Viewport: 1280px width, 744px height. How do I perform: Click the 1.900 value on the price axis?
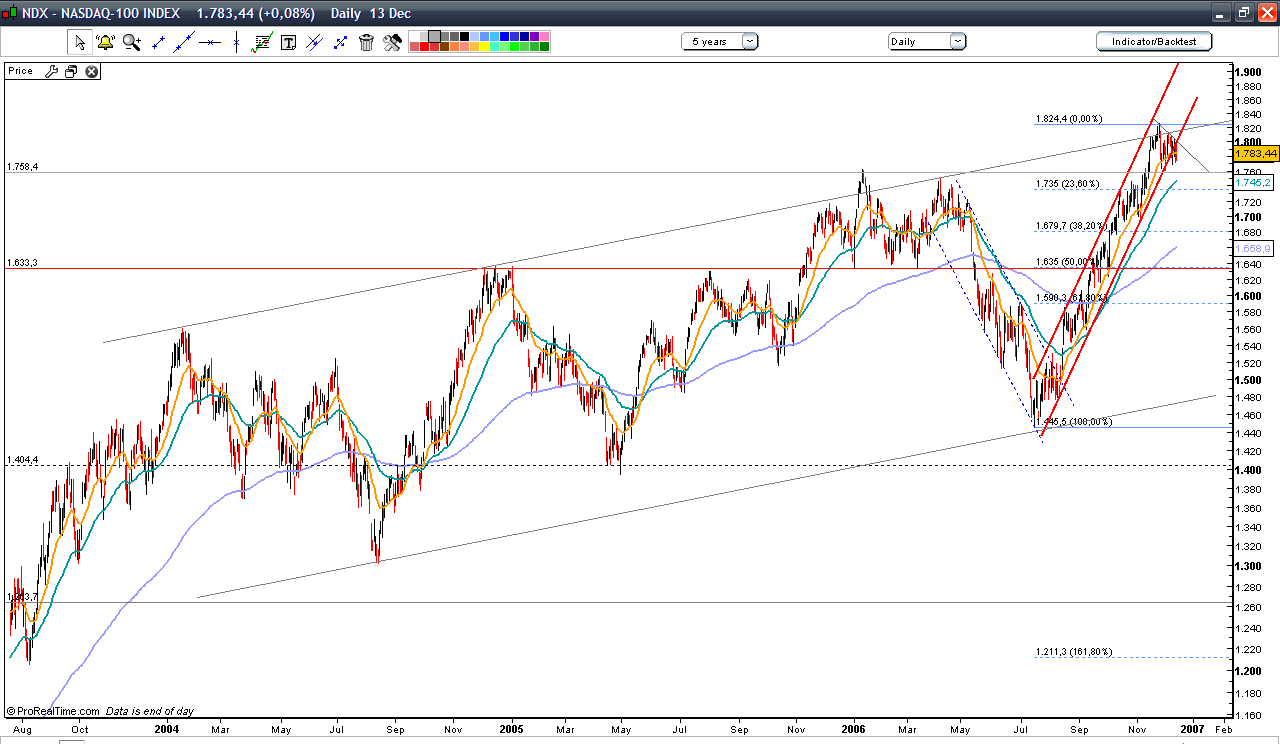point(1247,72)
